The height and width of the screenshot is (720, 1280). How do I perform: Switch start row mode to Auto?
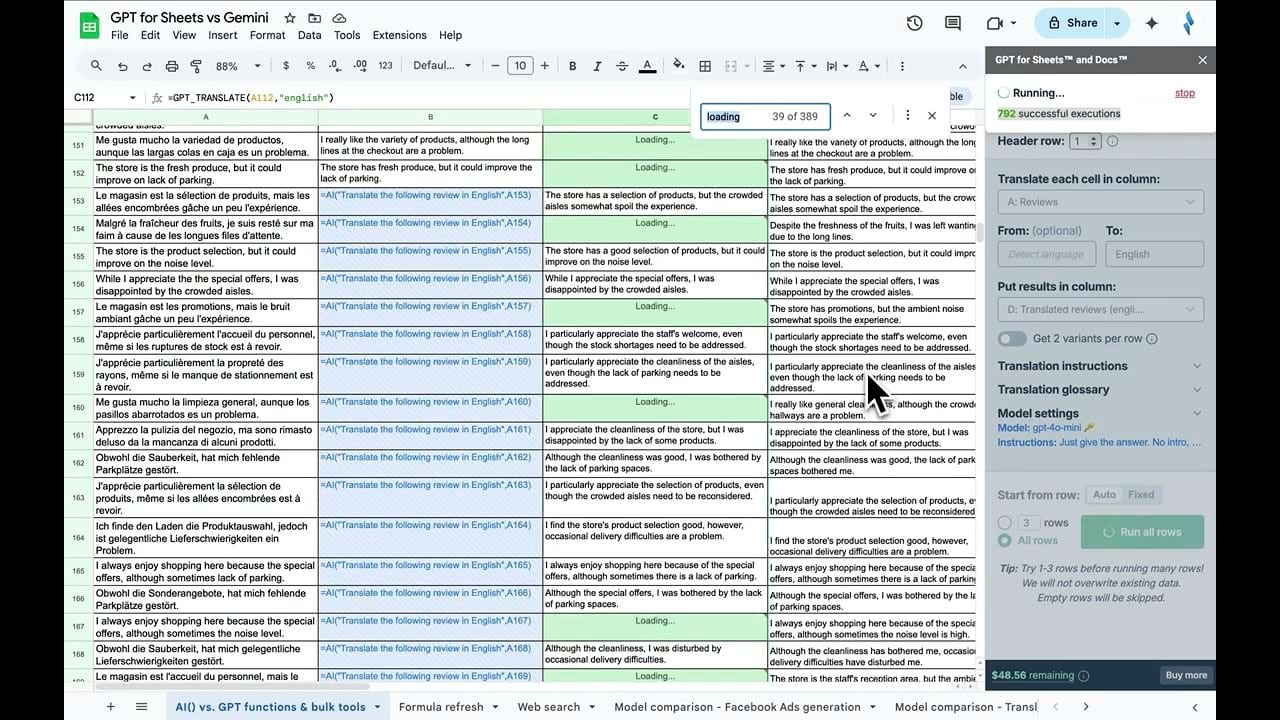pyautogui.click(x=1104, y=495)
